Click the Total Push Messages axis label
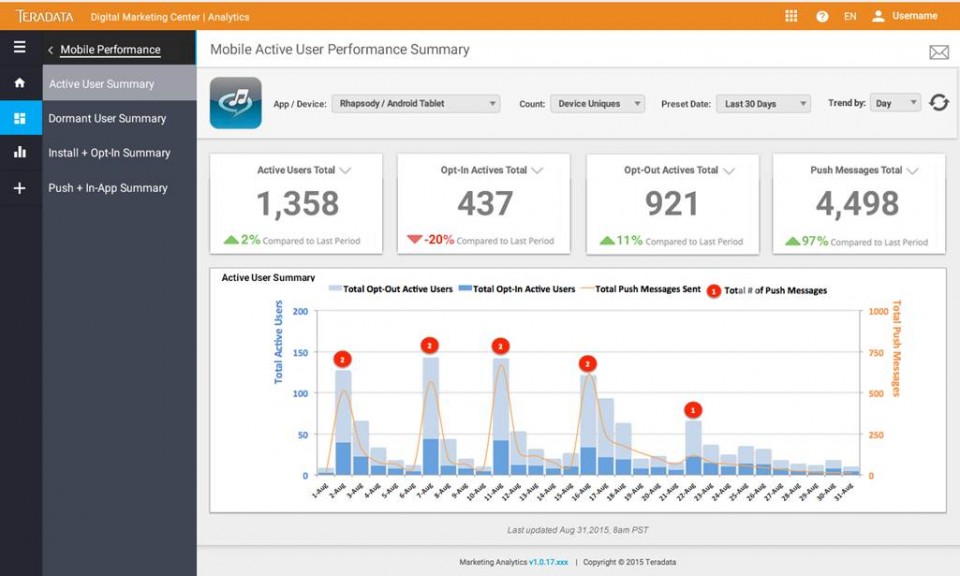The width and height of the screenshot is (960, 576). point(896,348)
